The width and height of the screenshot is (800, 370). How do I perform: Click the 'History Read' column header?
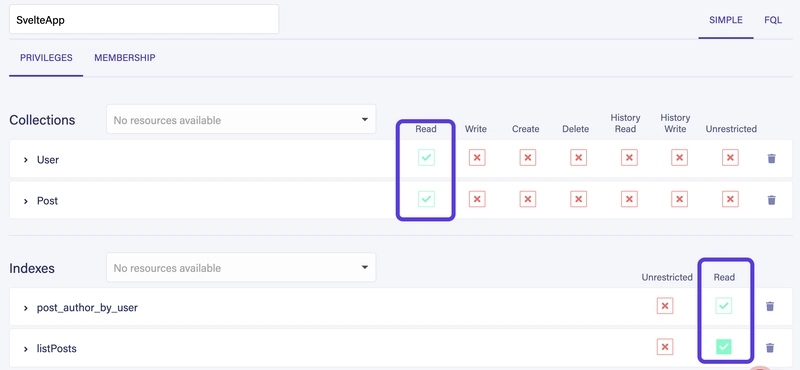626,124
